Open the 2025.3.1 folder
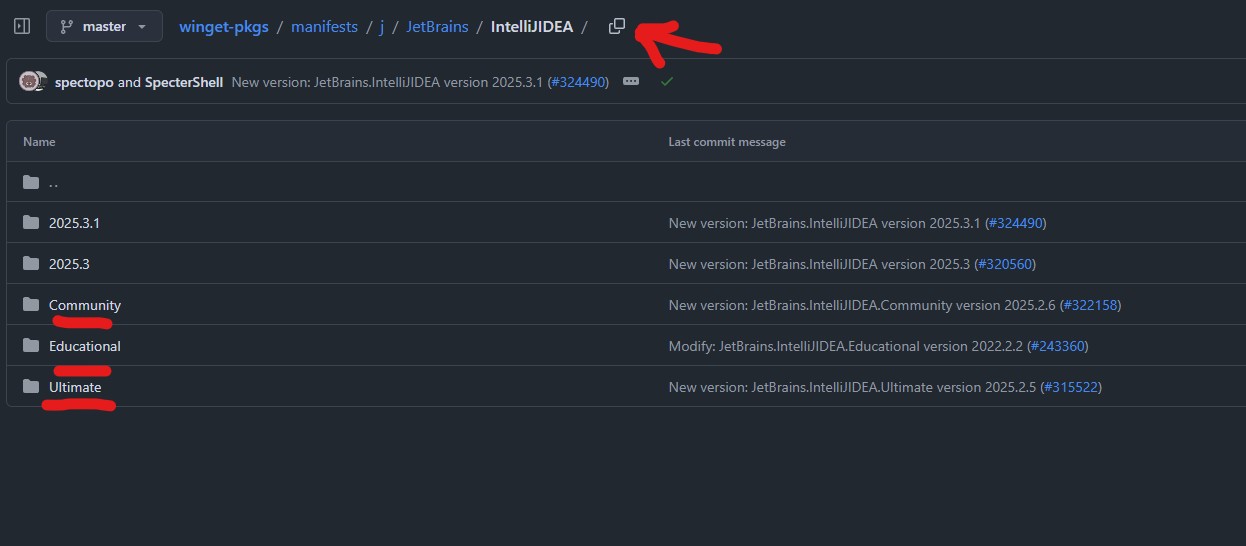The height and width of the screenshot is (546, 1246). 74,223
